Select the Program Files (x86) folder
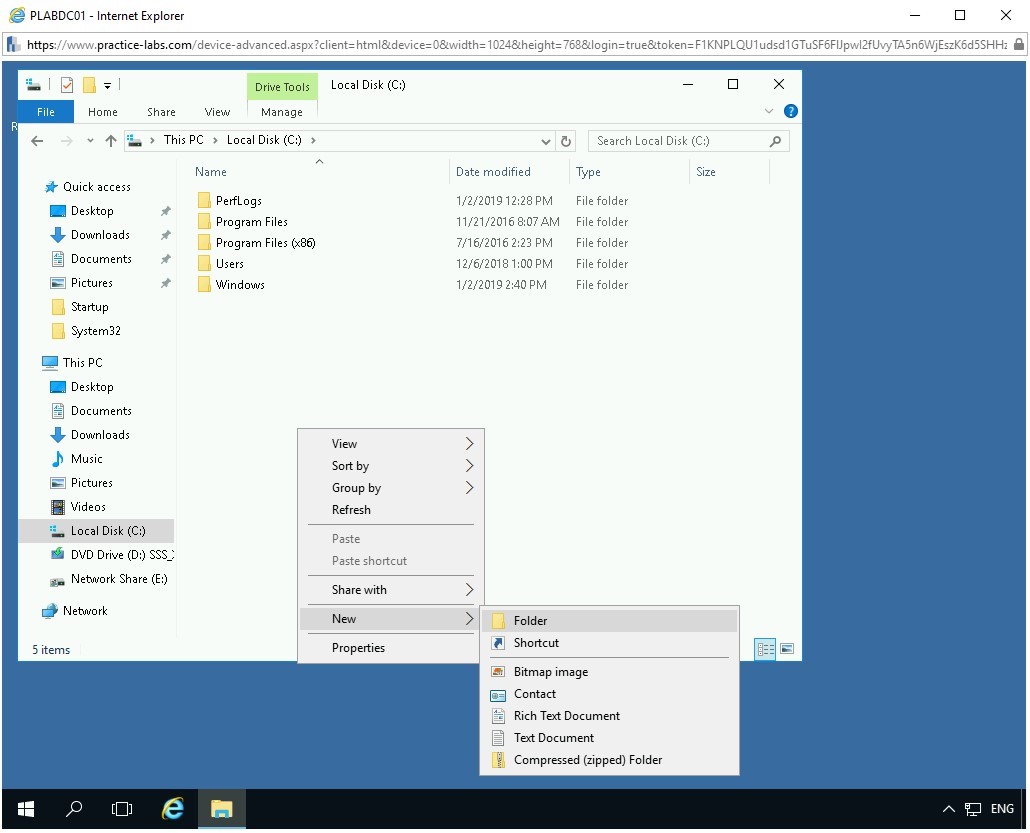 (265, 242)
